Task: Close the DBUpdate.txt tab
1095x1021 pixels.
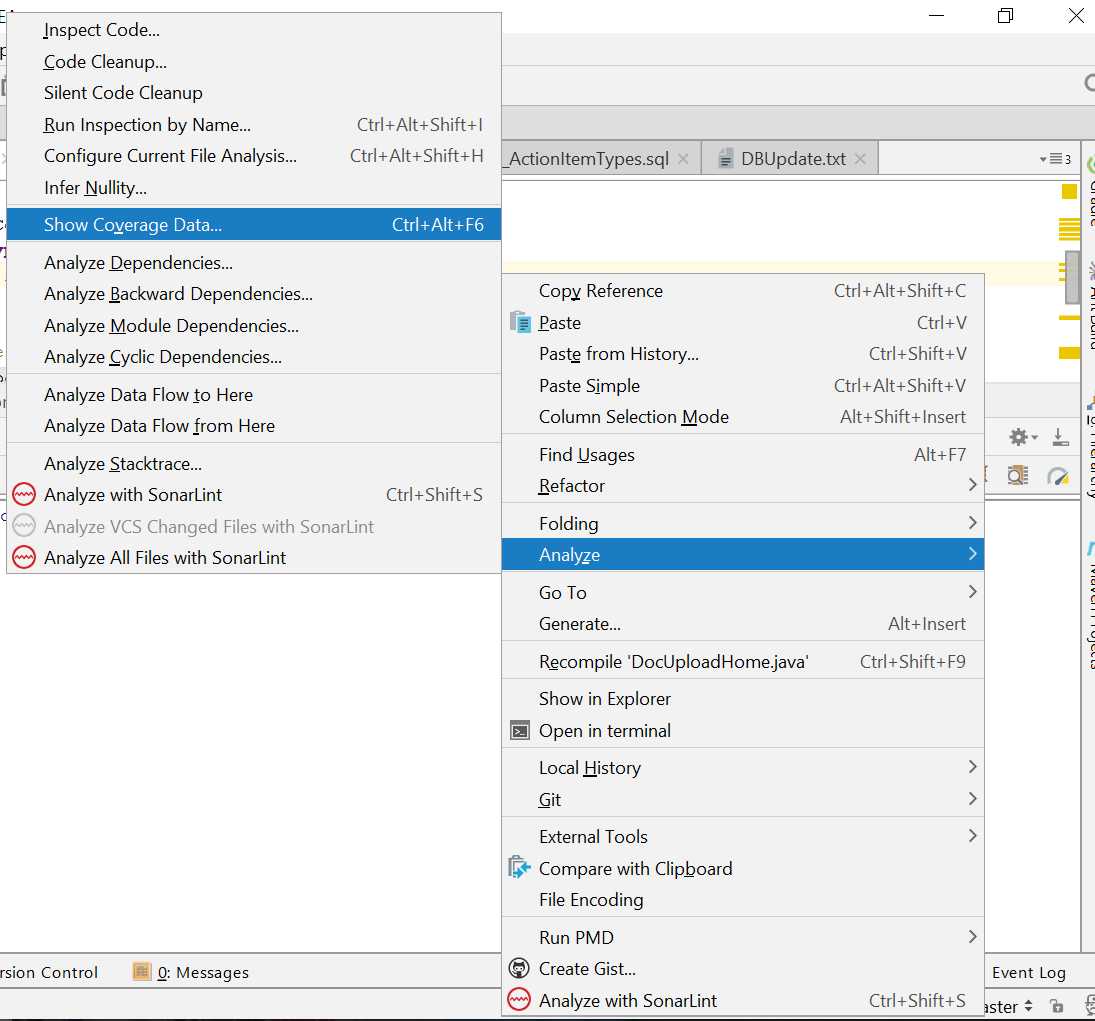Action: point(860,159)
